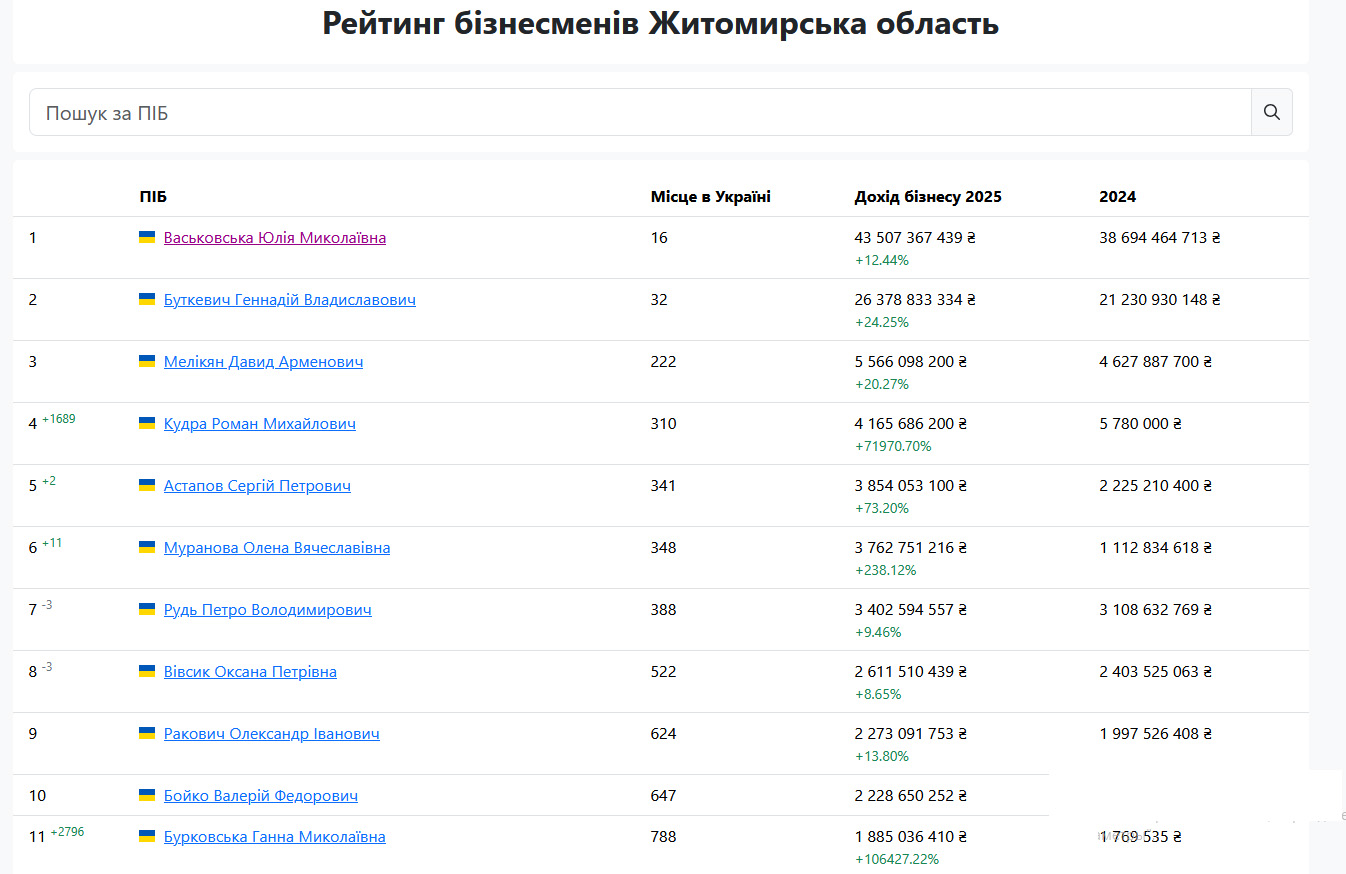
Task: Click Ukraine flag beside Астапов Сергій
Action: pos(147,485)
